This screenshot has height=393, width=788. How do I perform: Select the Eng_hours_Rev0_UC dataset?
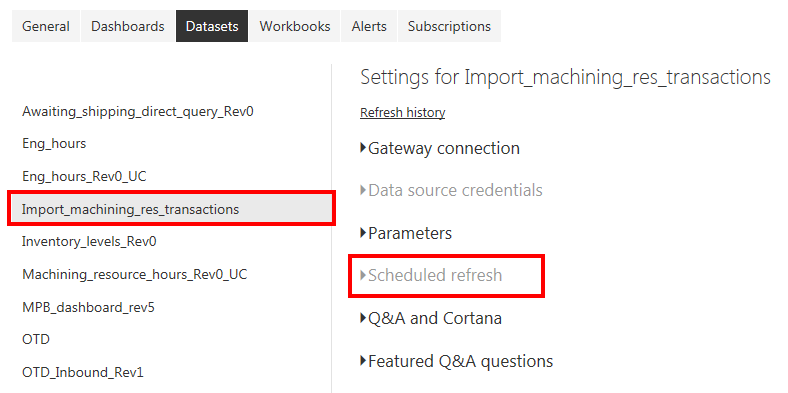[x=84, y=176]
